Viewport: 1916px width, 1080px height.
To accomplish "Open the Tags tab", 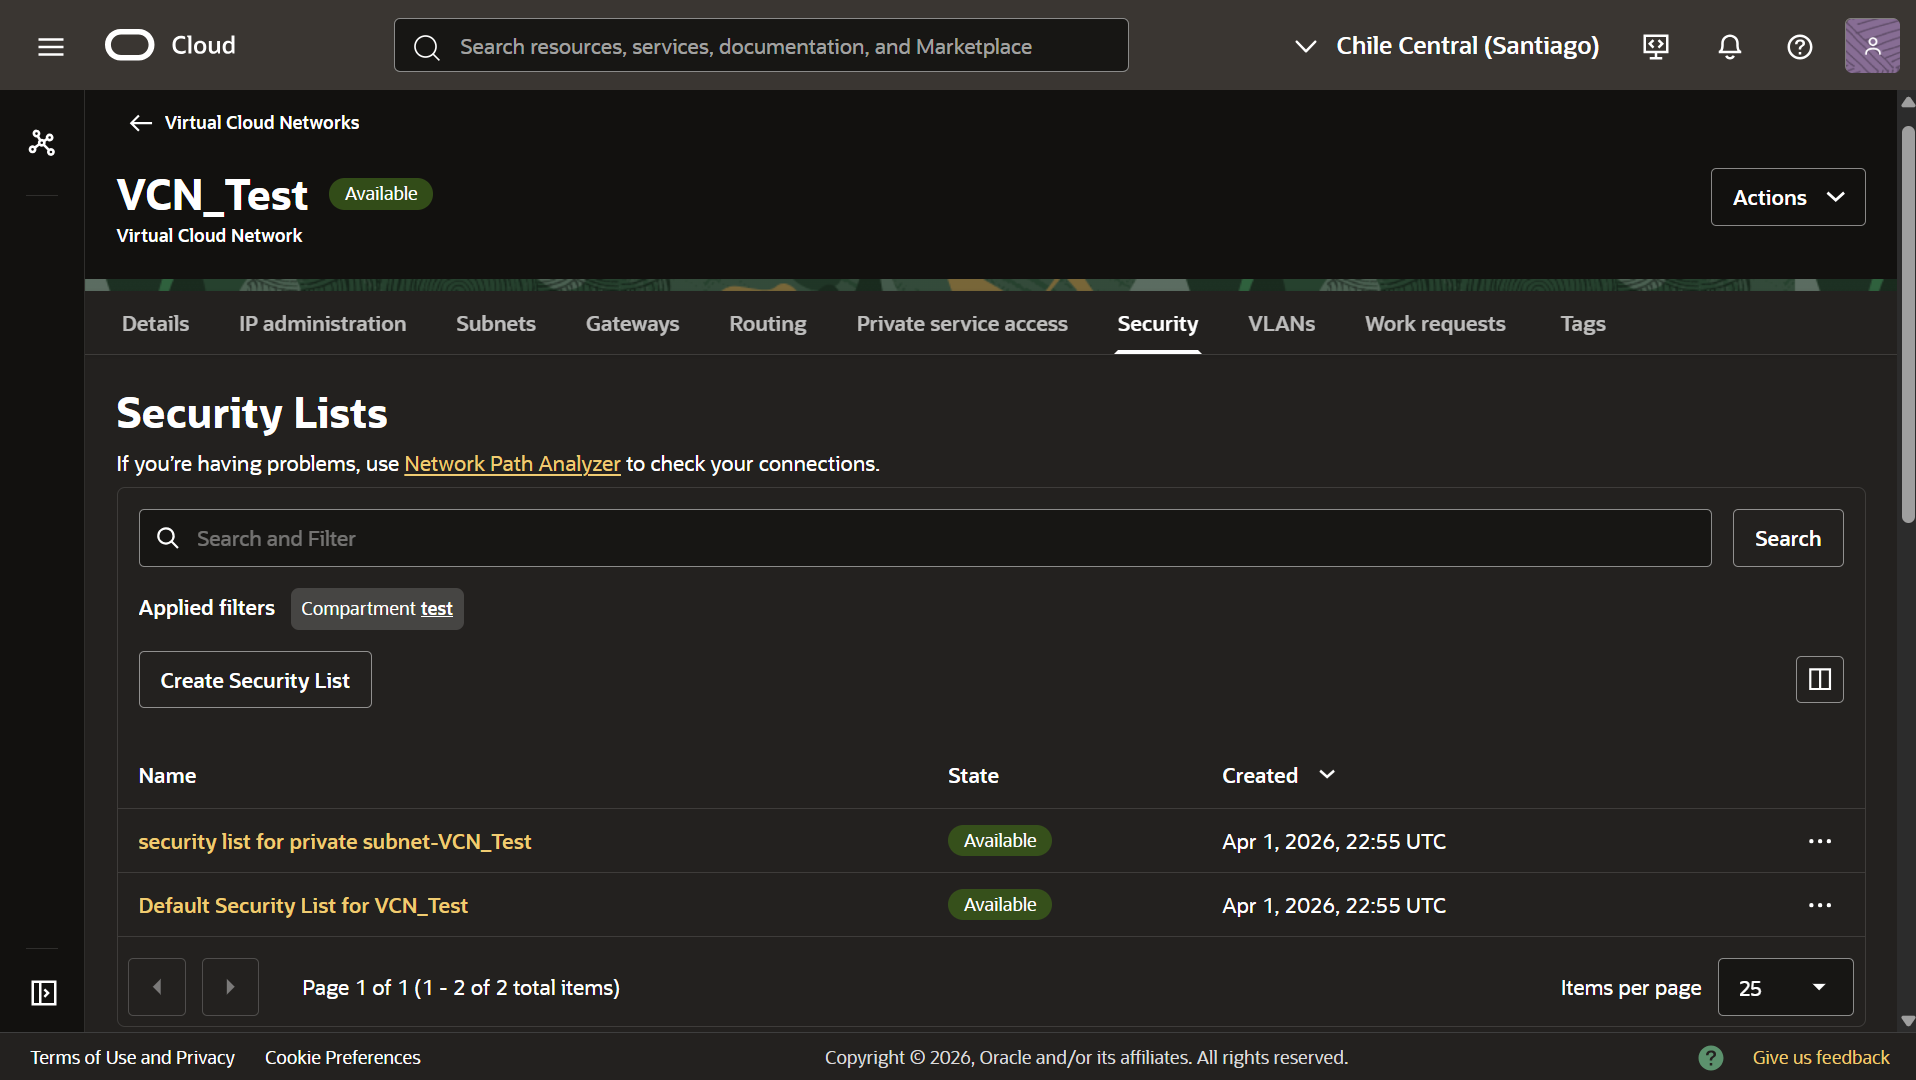I will point(1583,324).
